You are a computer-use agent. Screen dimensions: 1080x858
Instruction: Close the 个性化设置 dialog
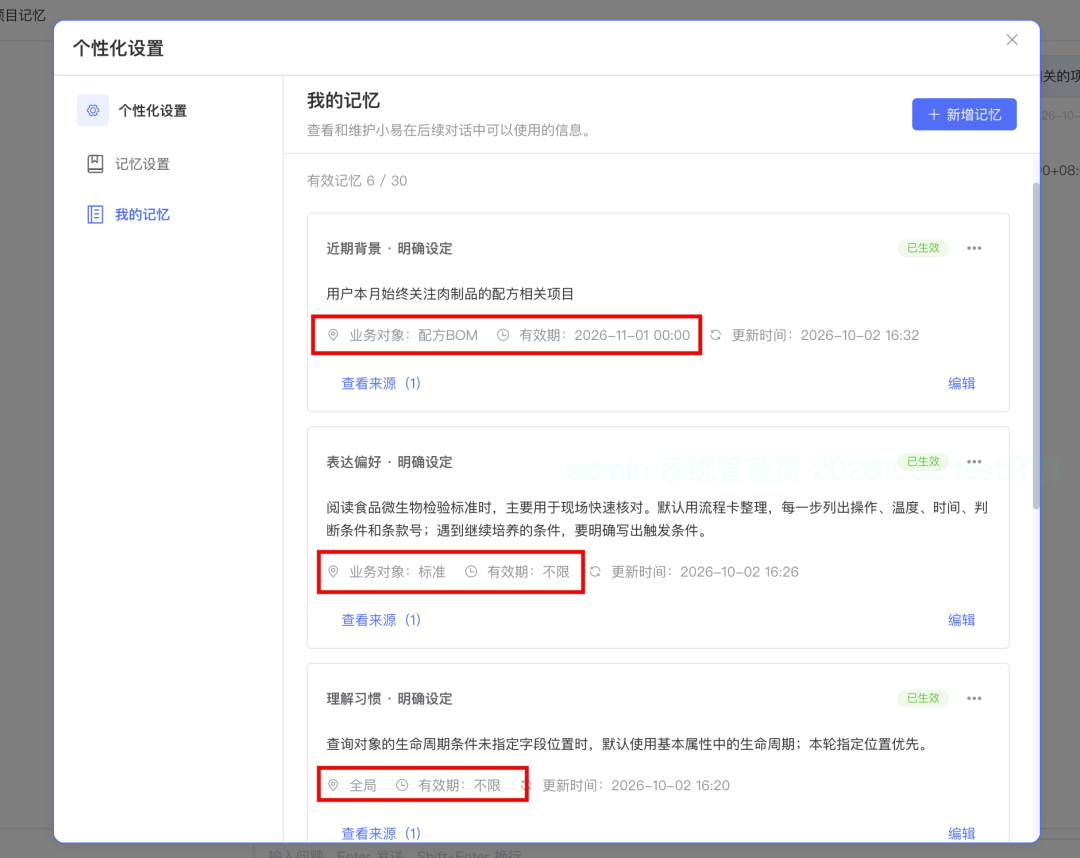(x=1012, y=40)
